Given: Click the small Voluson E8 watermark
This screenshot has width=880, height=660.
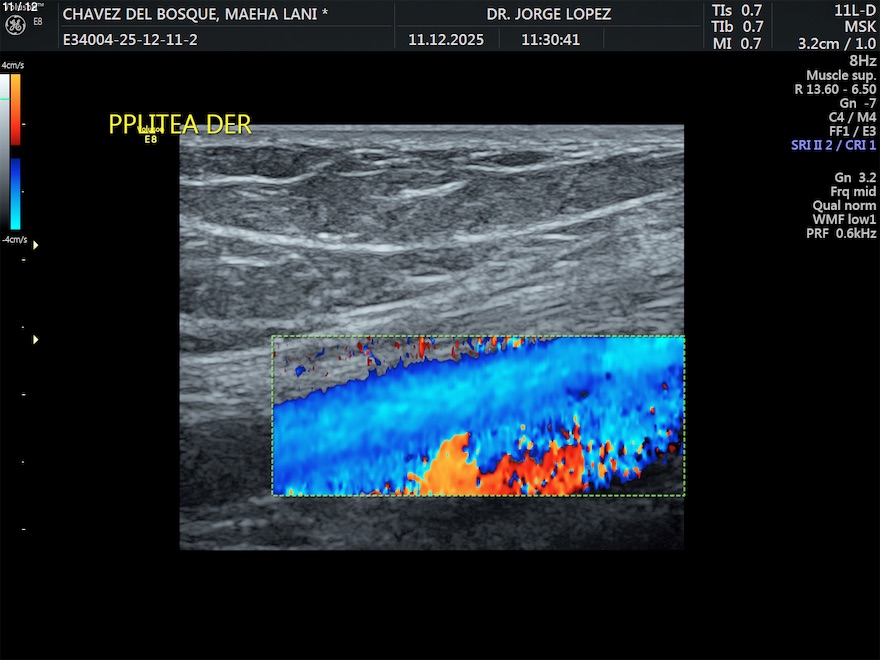Looking at the screenshot, I should pyautogui.click(x=150, y=135).
